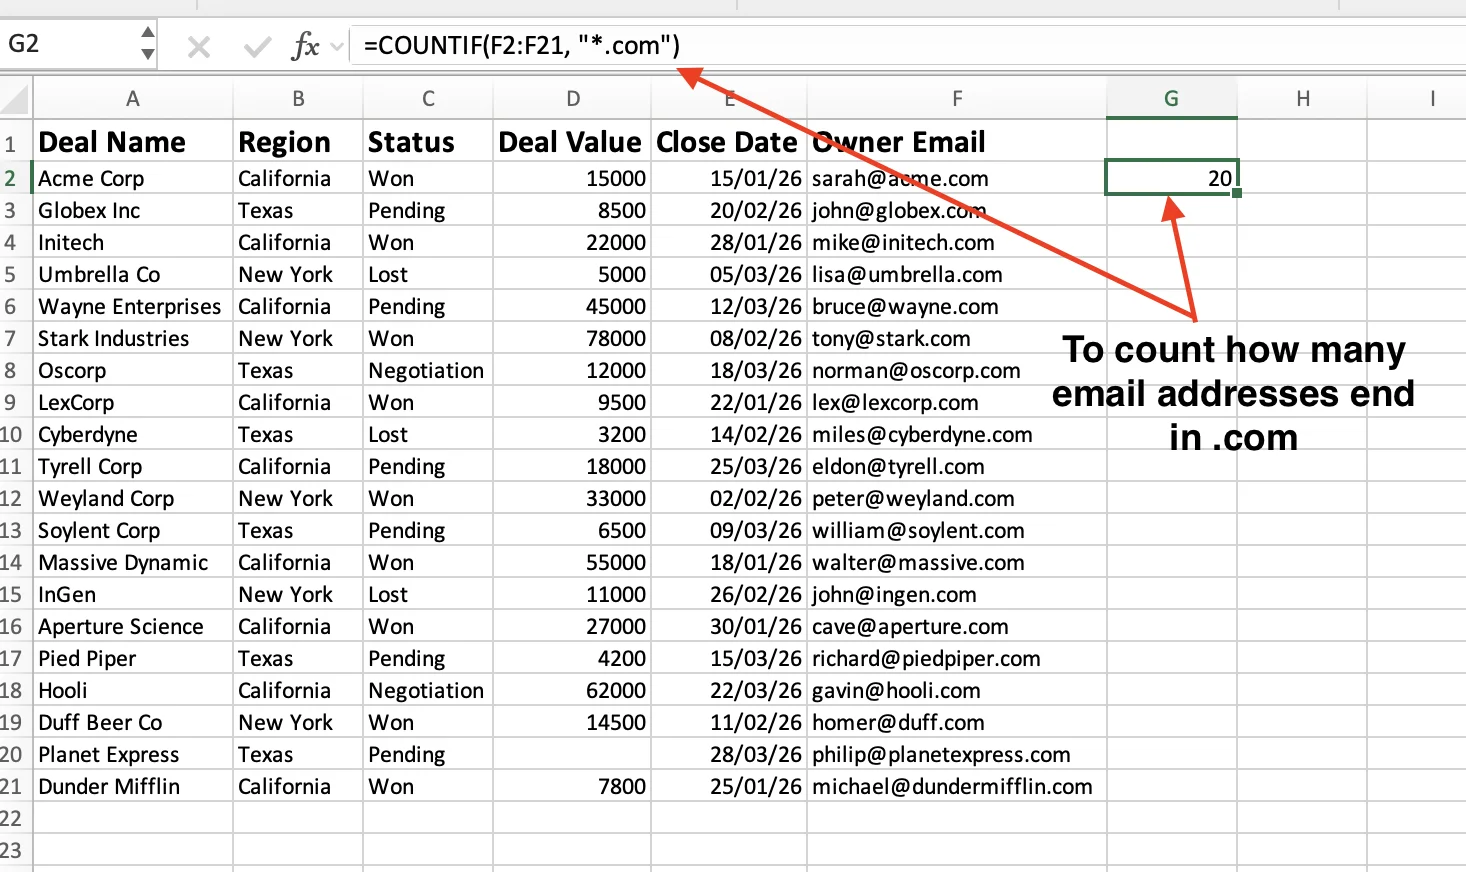1466x872 pixels.
Task: Select the Weyland Corp cell
Action: pos(133,498)
